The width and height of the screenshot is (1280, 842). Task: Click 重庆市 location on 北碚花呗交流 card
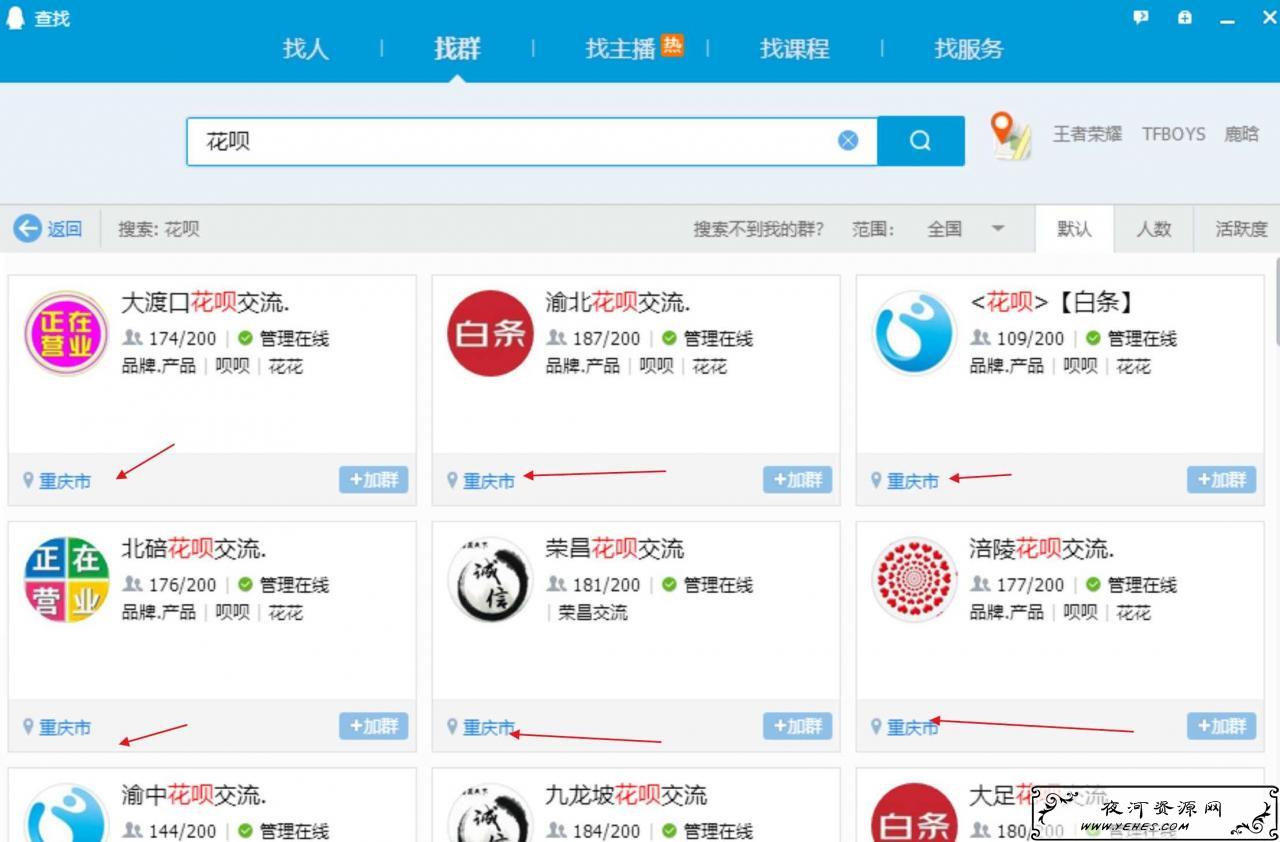click(x=65, y=728)
